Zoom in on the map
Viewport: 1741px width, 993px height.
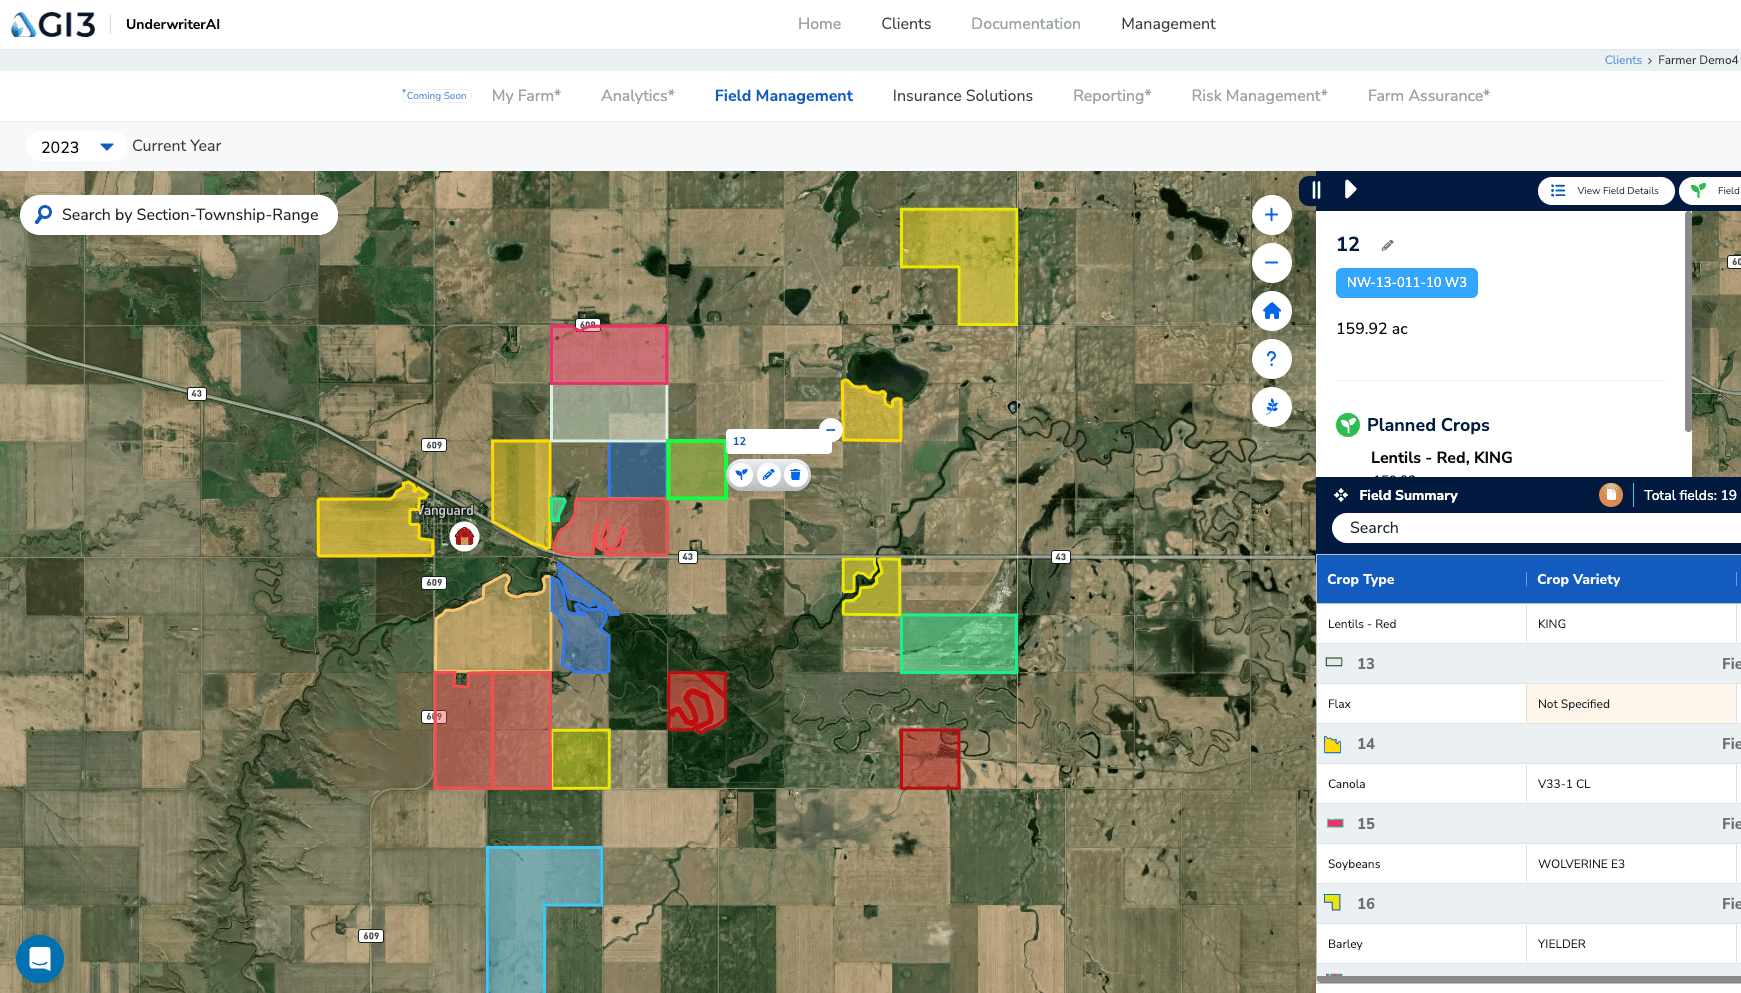(1271, 215)
